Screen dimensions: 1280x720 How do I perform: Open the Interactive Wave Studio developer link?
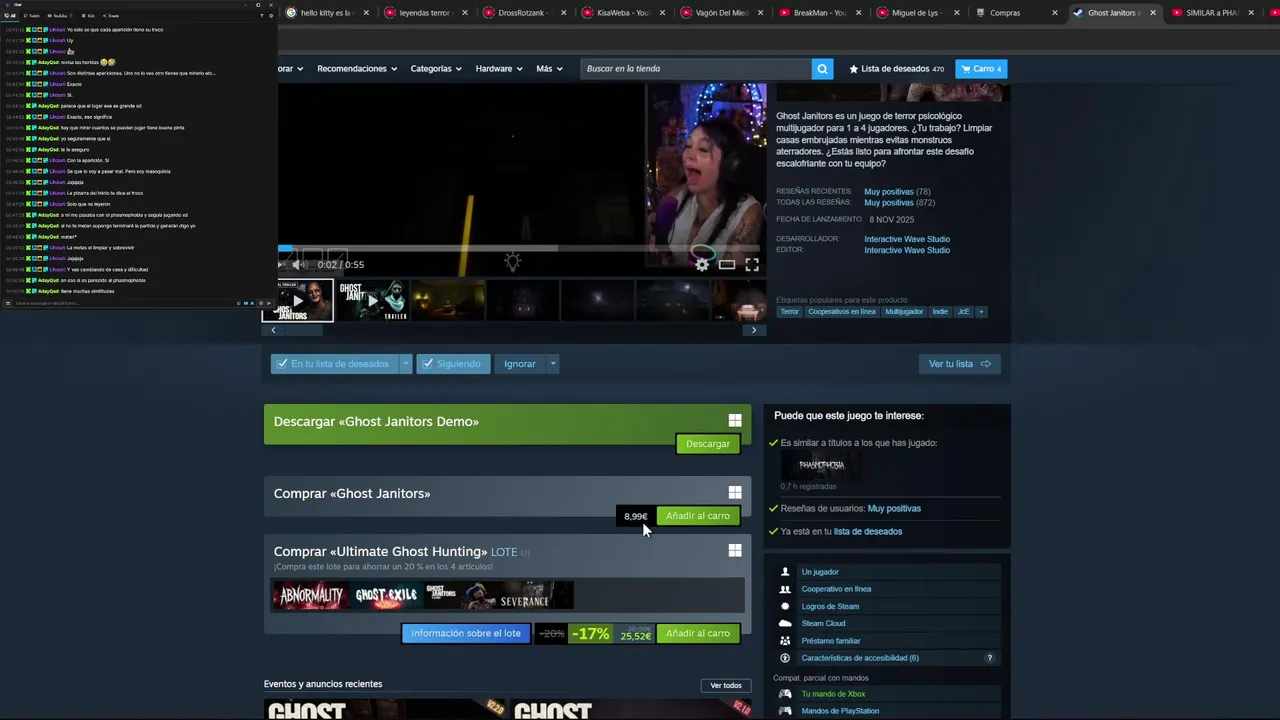907,239
